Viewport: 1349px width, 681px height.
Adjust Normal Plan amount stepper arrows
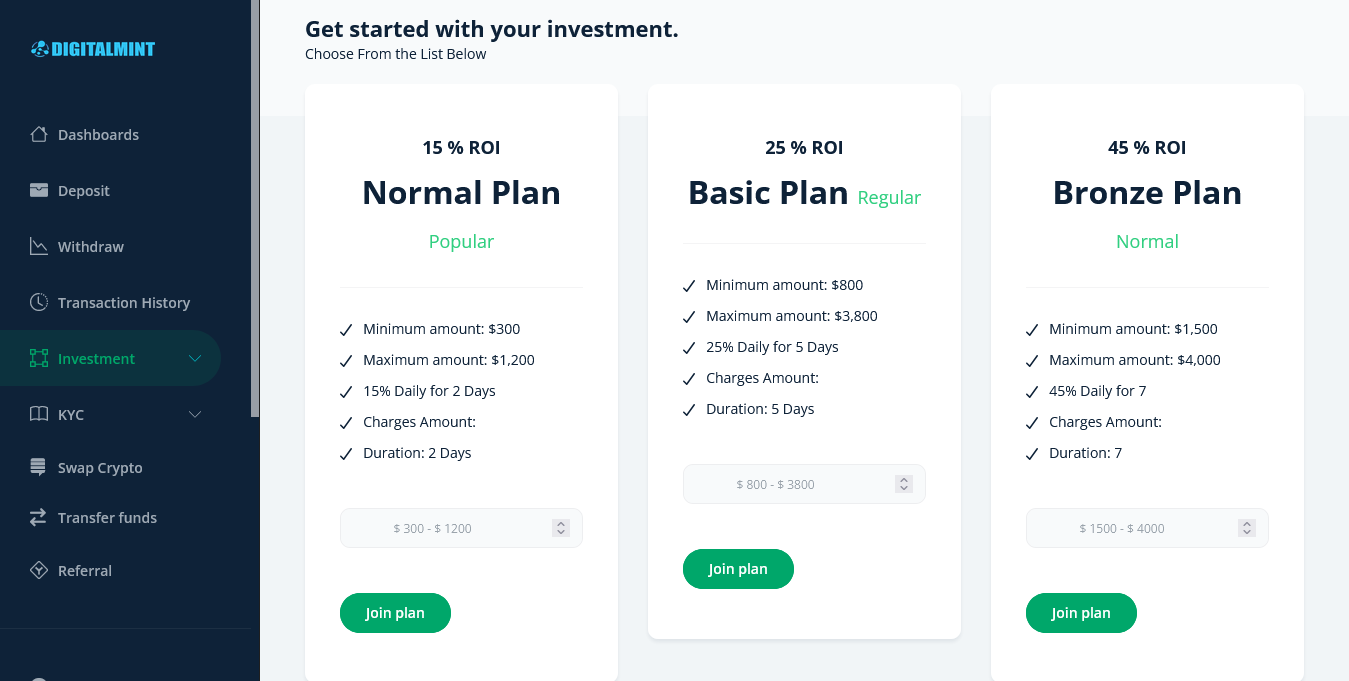tap(561, 528)
